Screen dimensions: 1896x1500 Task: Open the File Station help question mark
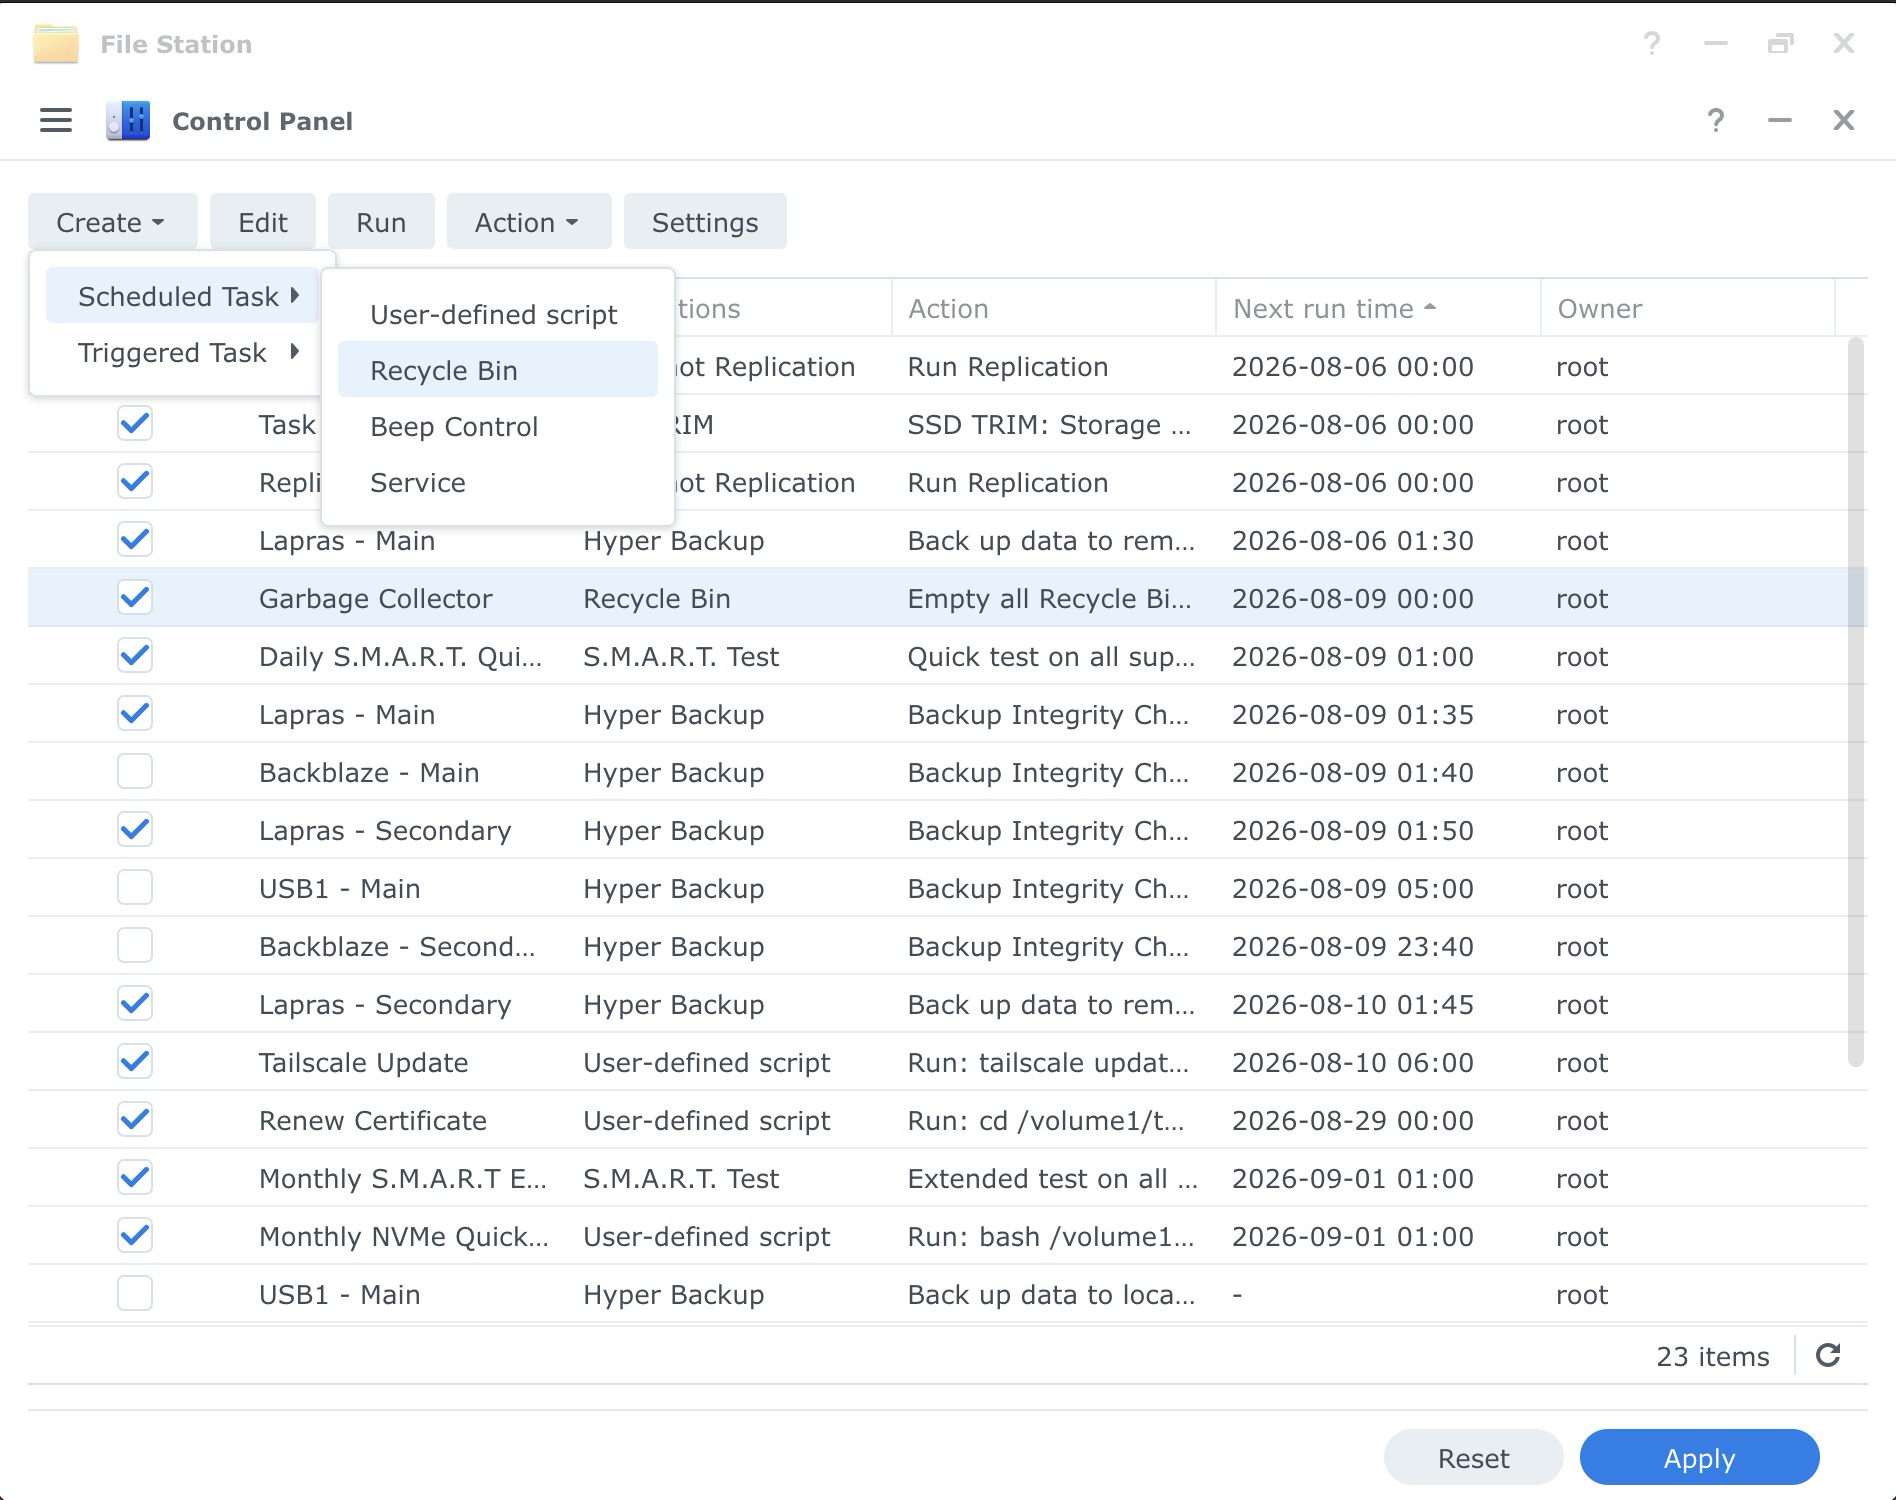coord(1652,43)
